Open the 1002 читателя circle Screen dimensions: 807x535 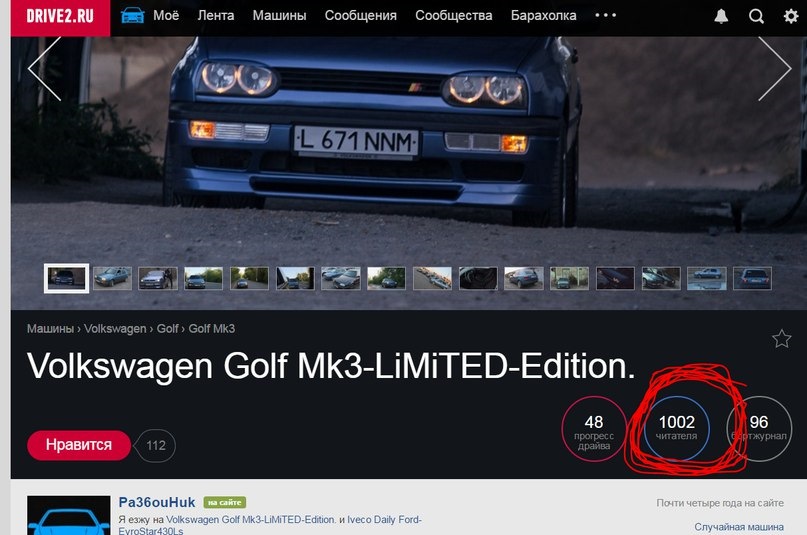click(x=677, y=429)
